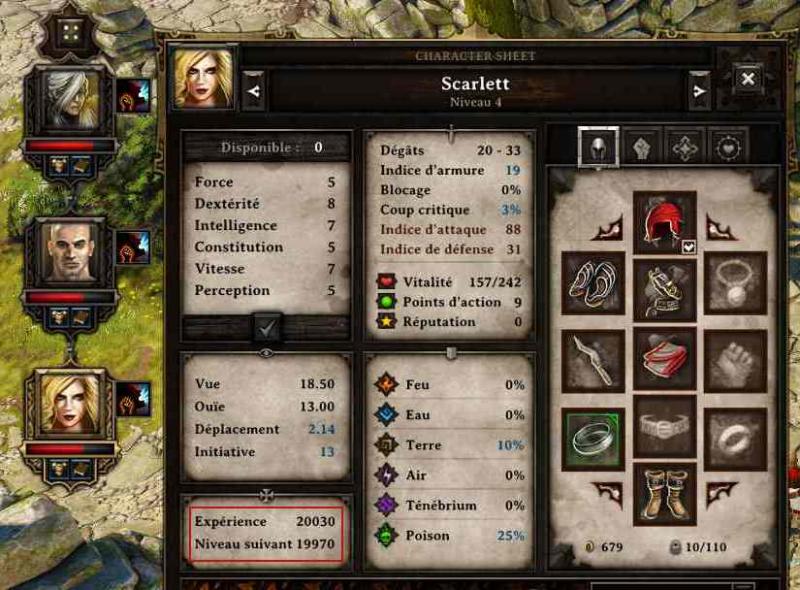Click the empty amulet necklace slot

pos(735,283)
